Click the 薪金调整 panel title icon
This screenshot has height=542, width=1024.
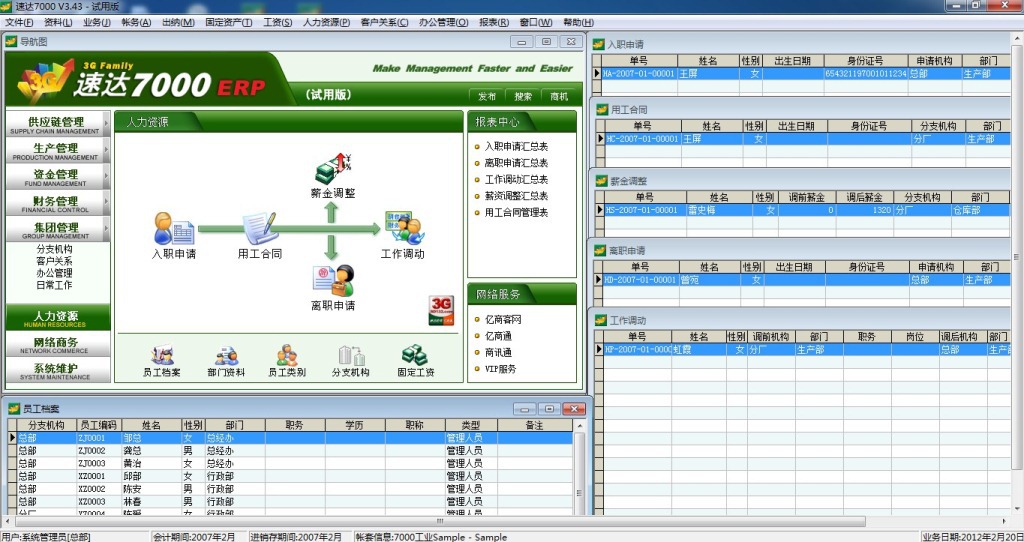601,181
